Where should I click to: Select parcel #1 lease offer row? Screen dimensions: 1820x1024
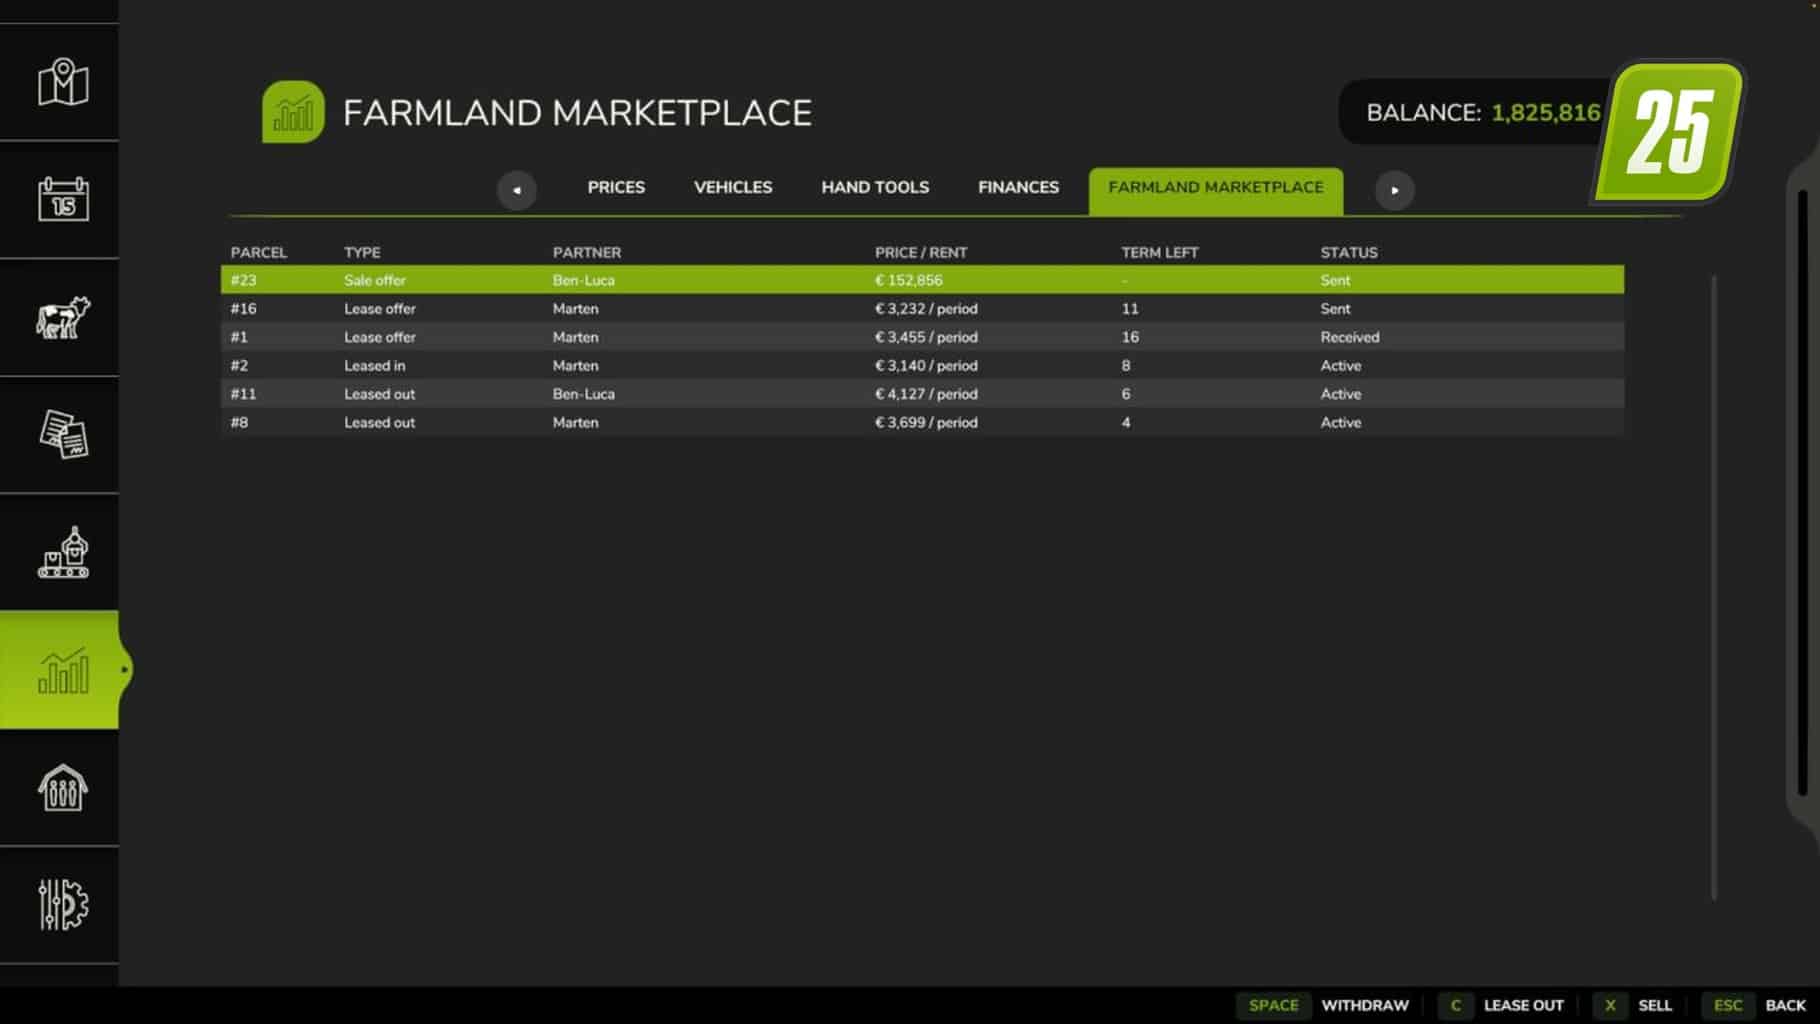(922, 337)
